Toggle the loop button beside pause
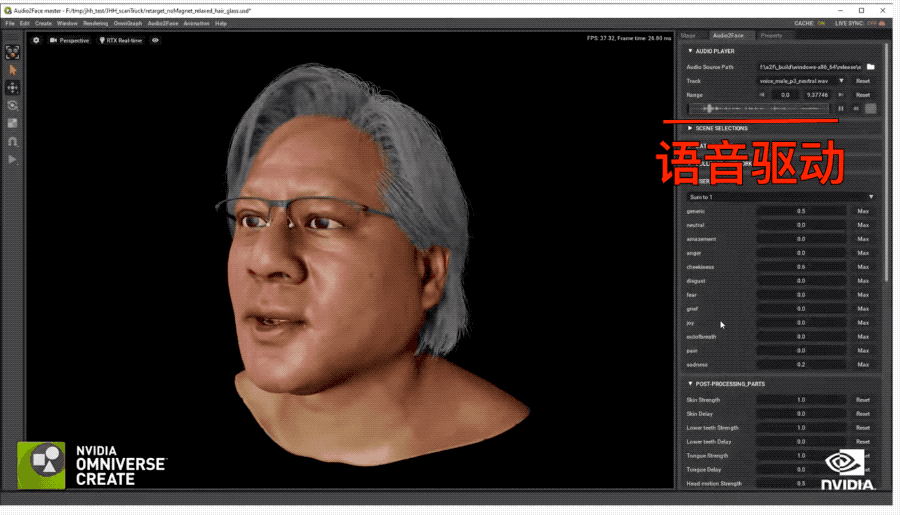This screenshot has width=900, height=515. click(x=855, y=108)
